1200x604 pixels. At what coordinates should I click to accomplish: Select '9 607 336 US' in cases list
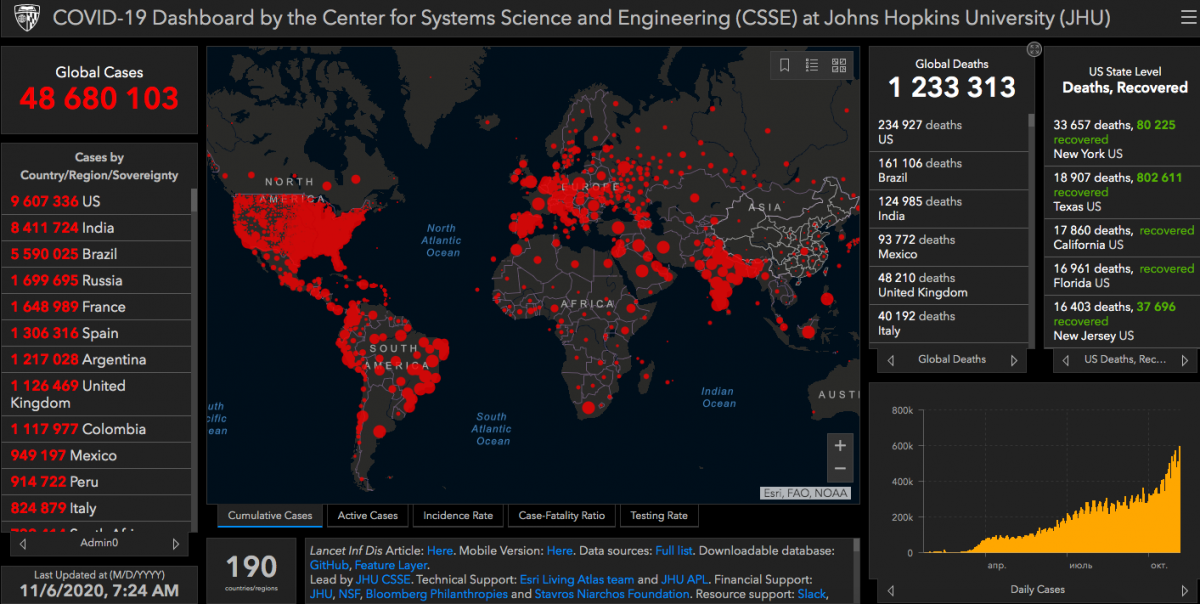pos(98,201)
